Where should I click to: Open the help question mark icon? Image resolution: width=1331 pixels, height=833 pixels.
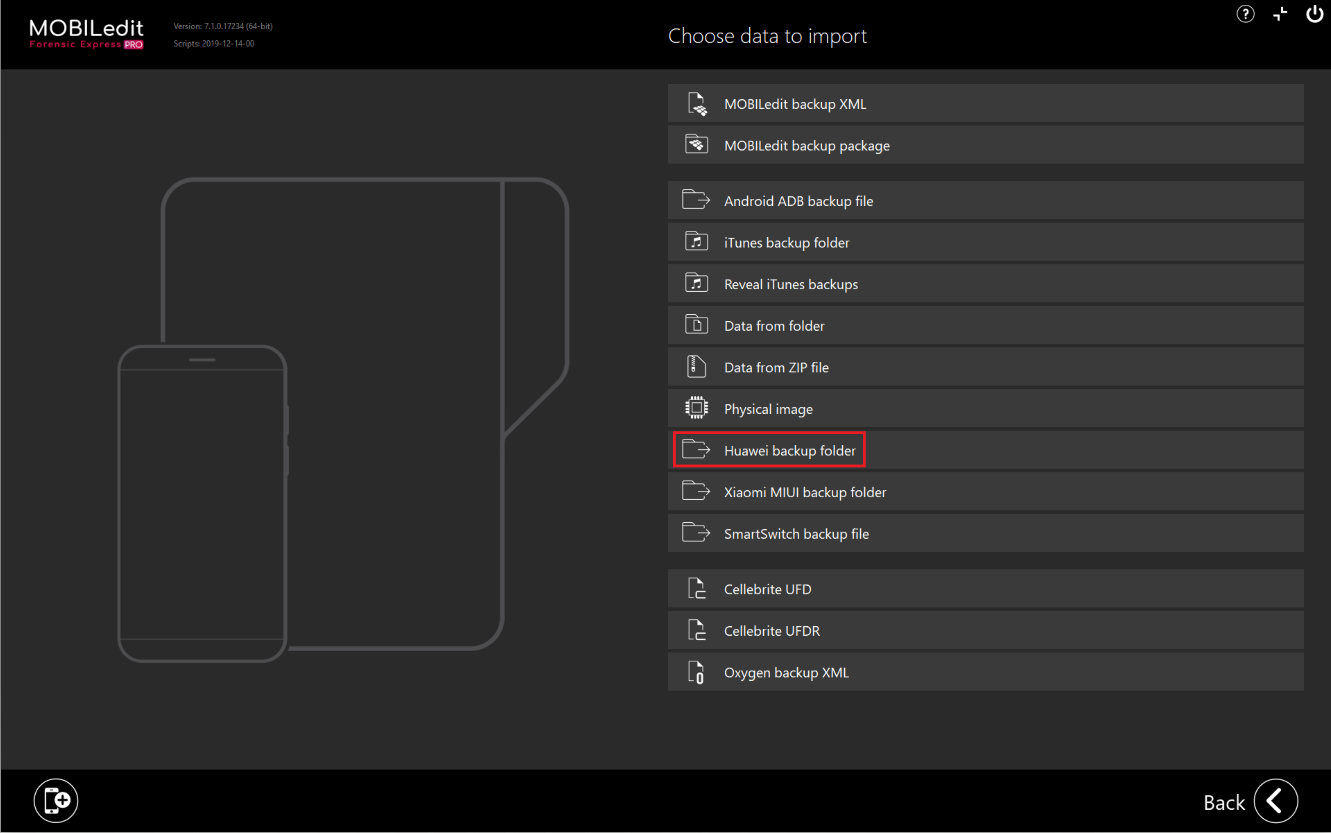point(1245,14)
